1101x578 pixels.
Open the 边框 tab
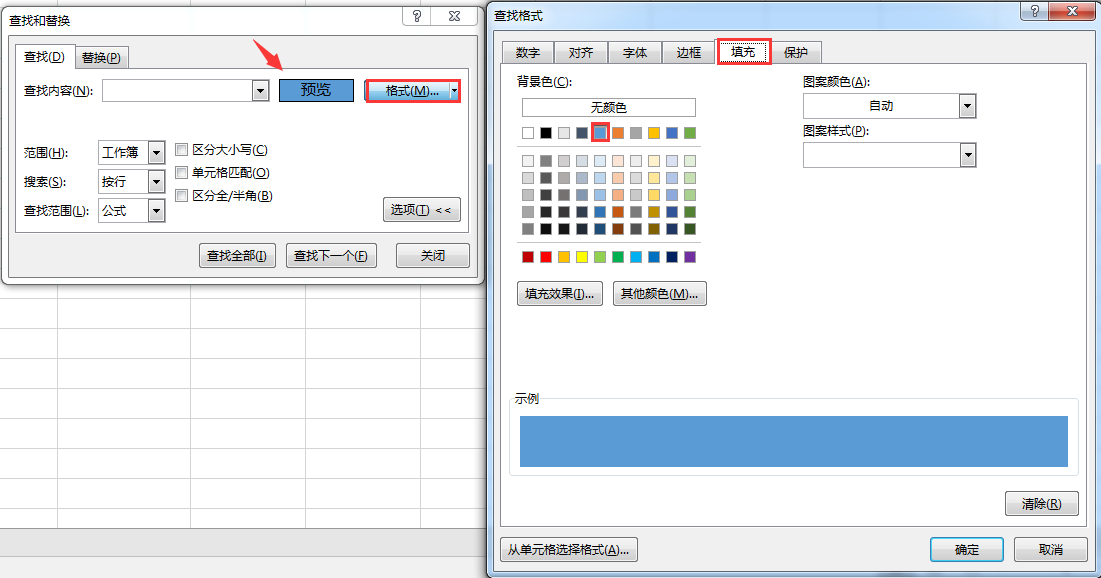click(689, 53)
